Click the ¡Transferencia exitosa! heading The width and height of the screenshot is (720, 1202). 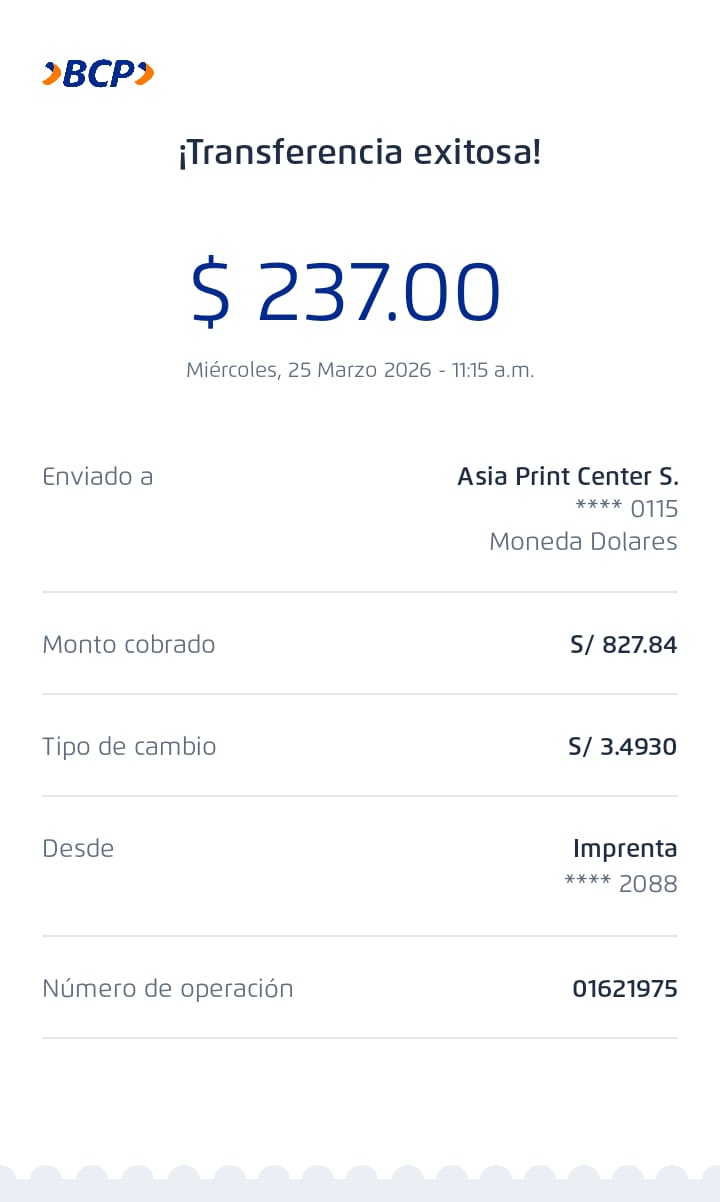tap(359, 153)
